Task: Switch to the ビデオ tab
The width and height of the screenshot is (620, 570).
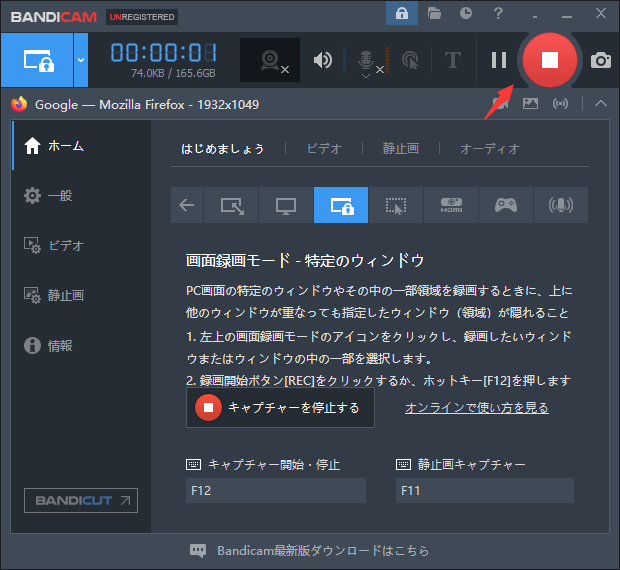Action: [x=324, y=149]
